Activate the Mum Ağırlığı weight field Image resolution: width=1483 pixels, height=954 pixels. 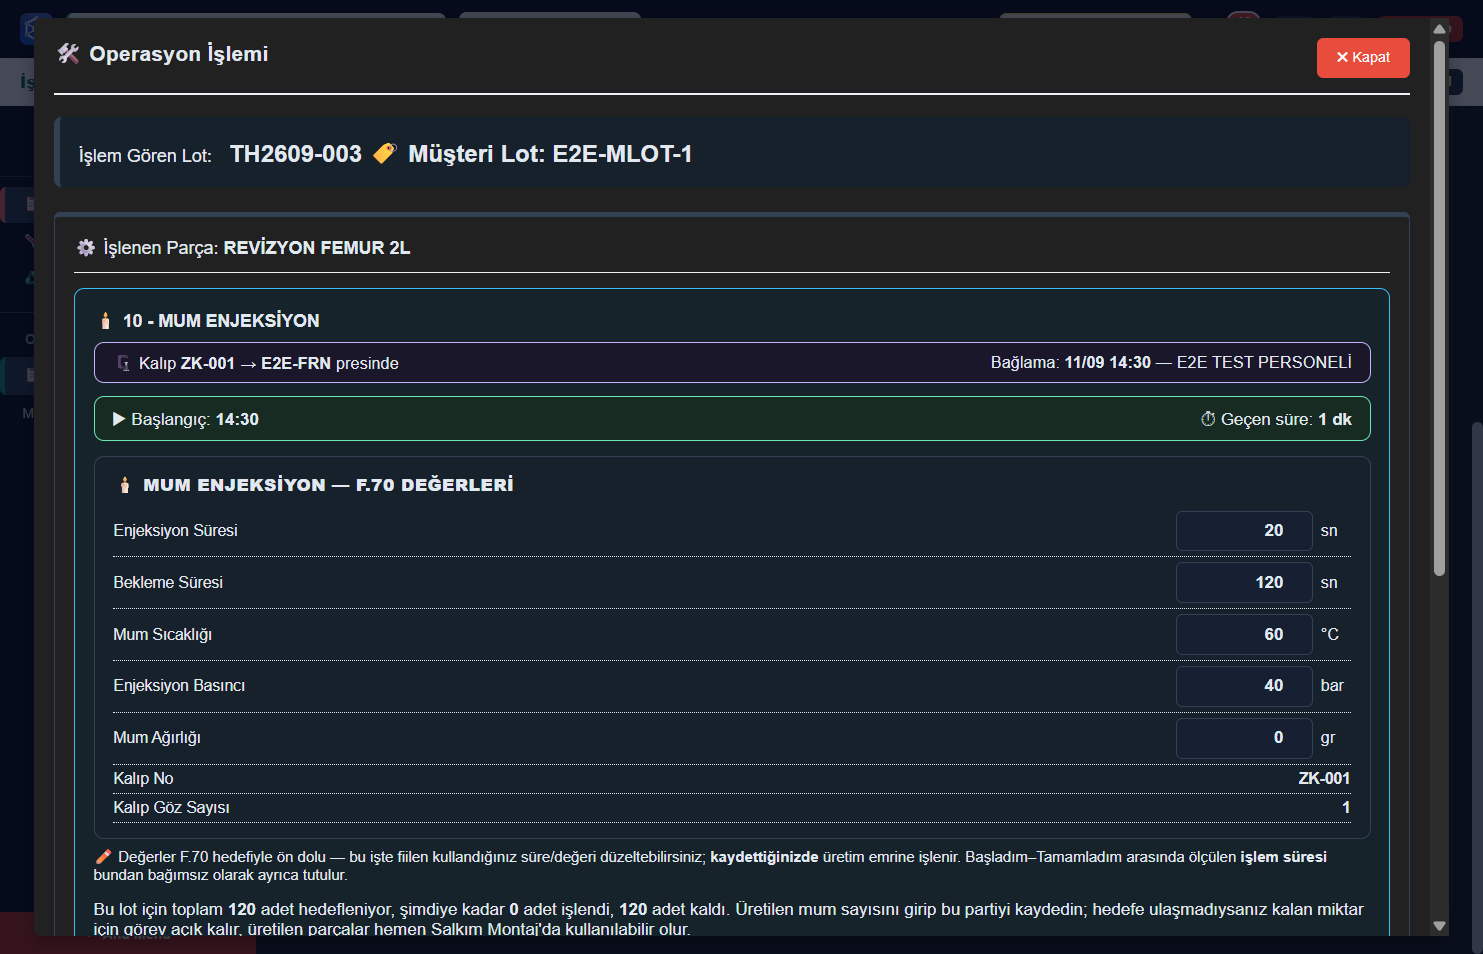(x=1244, y=738)
